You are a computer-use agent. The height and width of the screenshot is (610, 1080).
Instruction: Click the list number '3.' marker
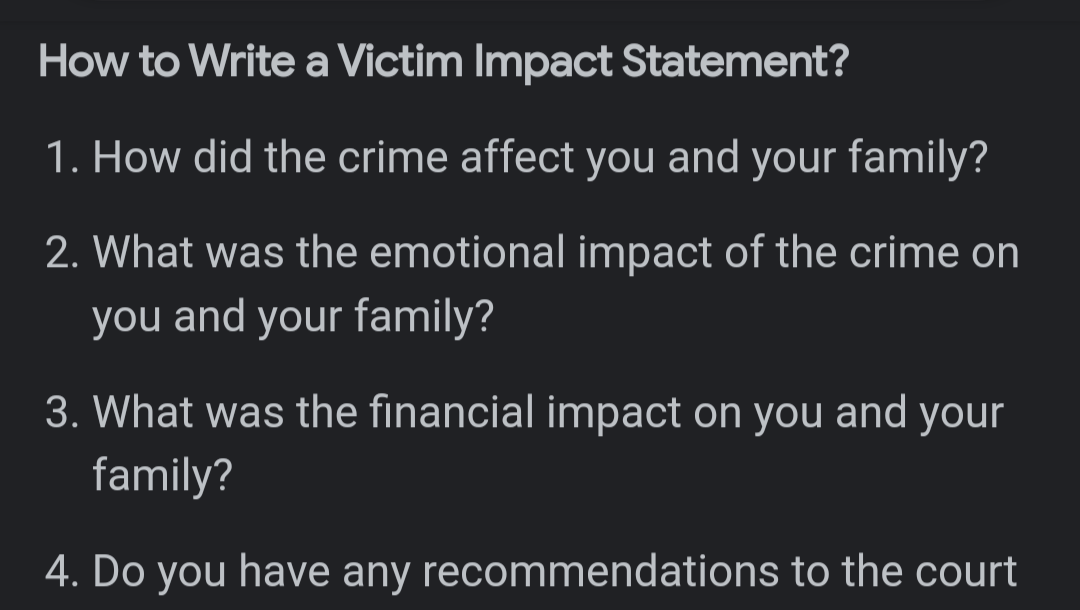63,412
